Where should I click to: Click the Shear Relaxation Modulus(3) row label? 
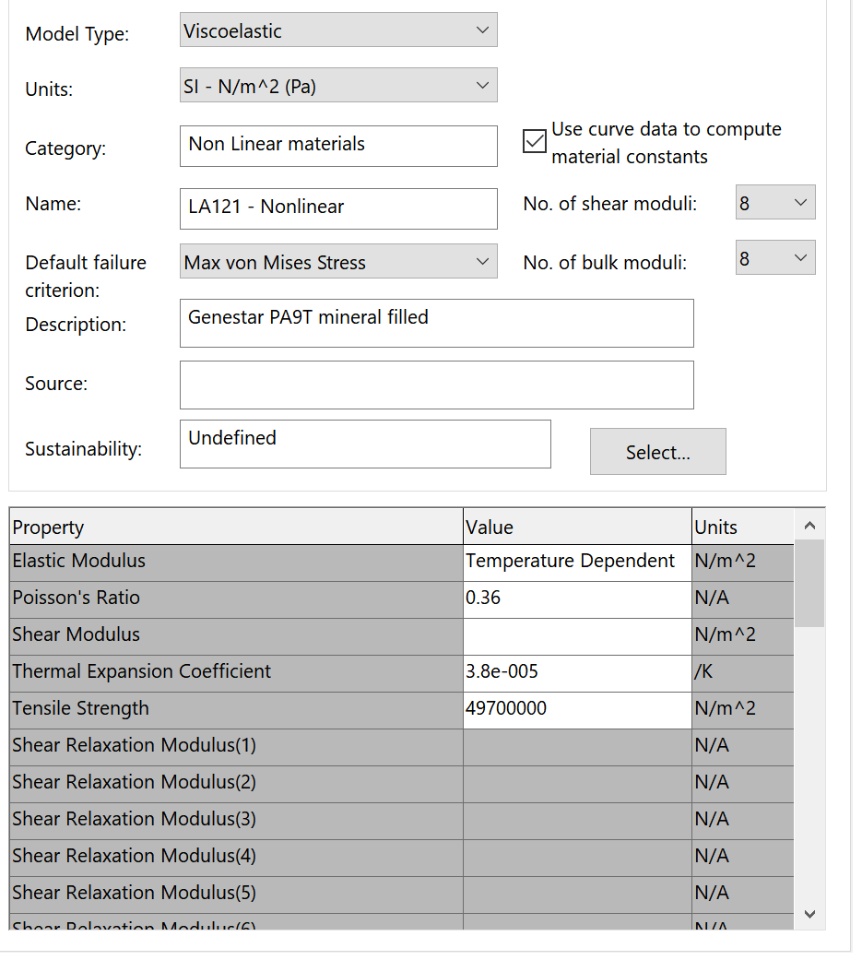pos(236,821)
